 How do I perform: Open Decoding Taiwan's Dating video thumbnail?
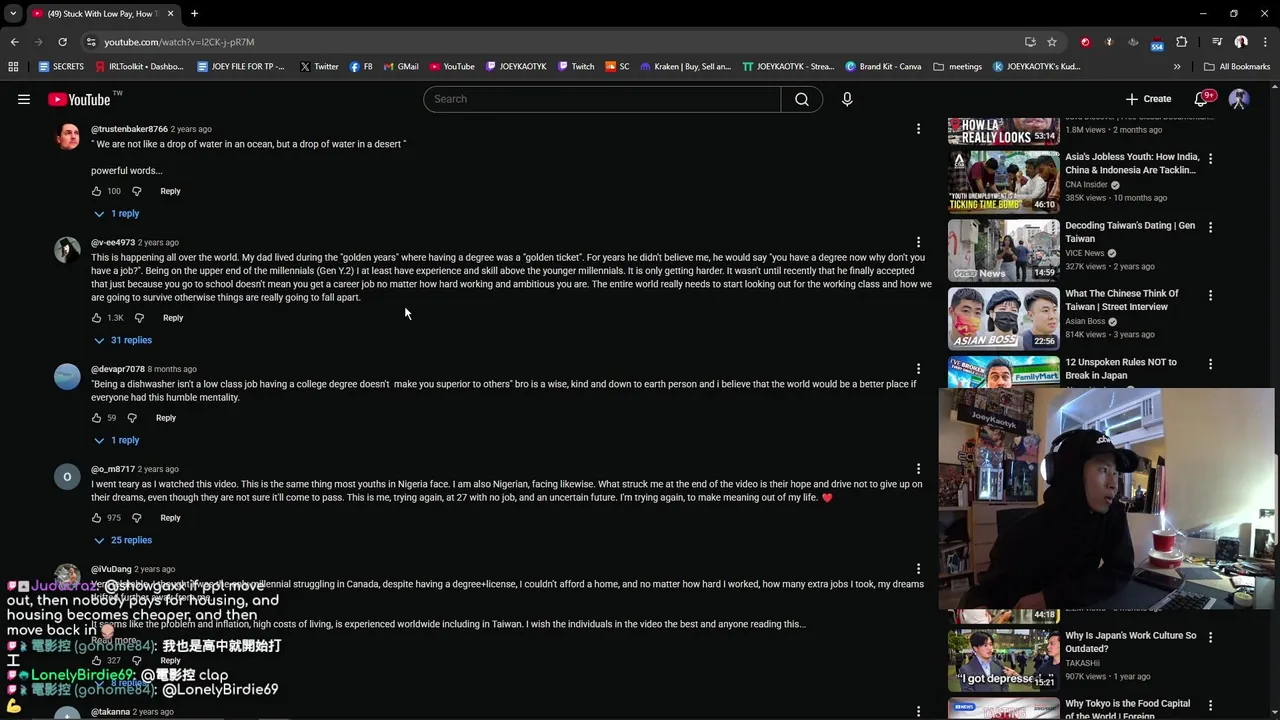pos(1003,250)
